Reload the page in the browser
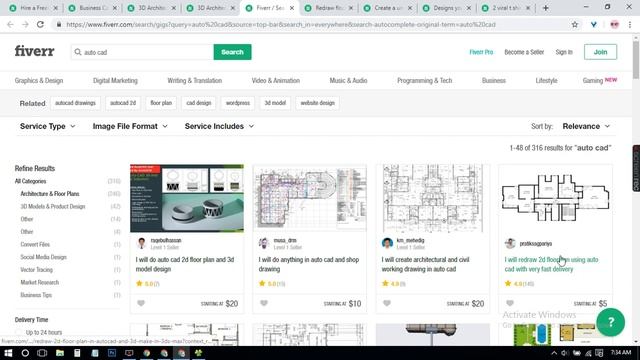Image resolution: width=640 pixels, height=360 pixels. (x=40, y=24)
